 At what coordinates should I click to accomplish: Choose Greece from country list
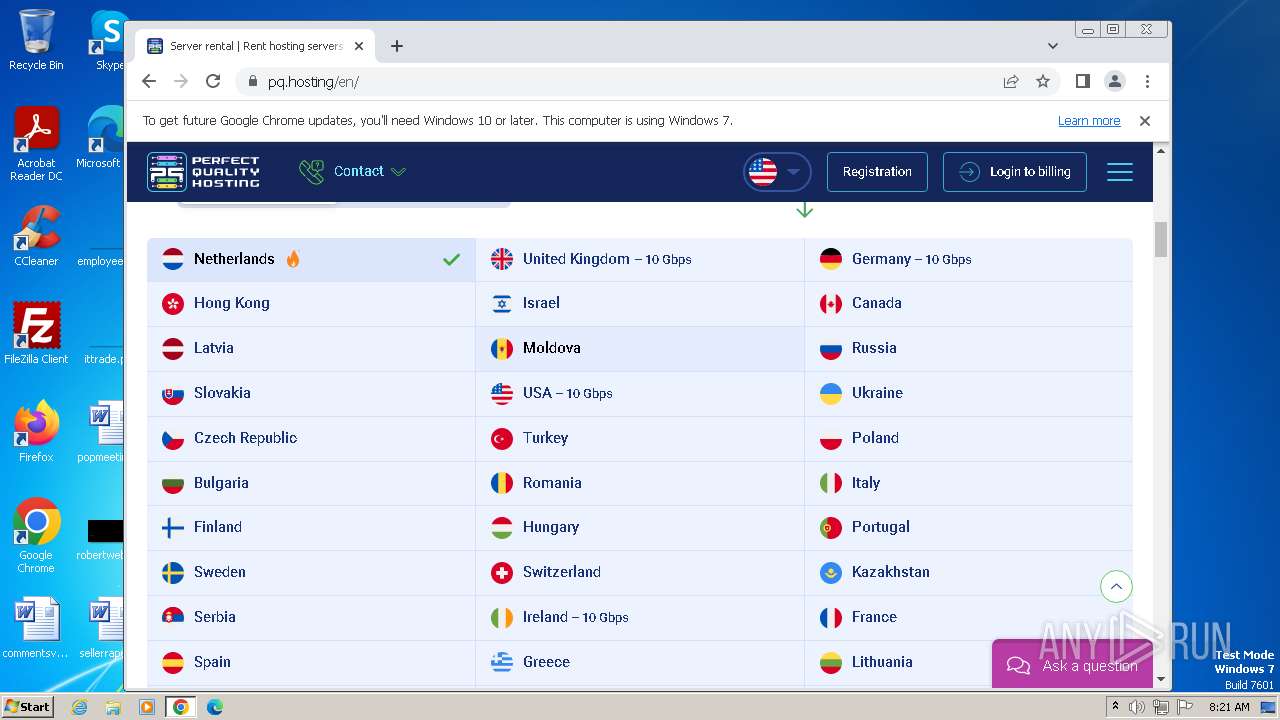tap(640, 662)
